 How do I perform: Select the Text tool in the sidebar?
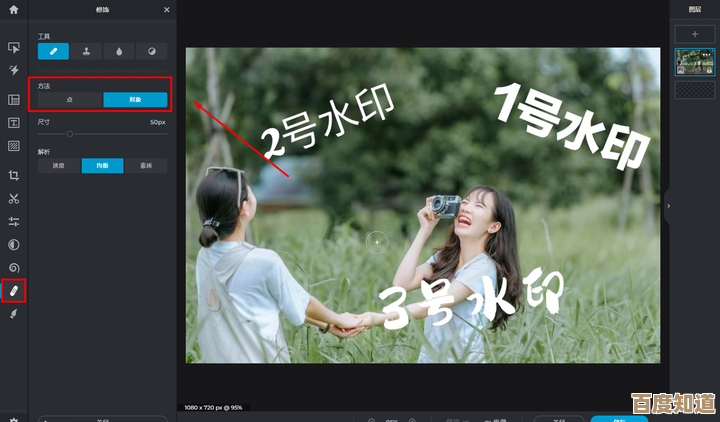click(x=14, y=123)
